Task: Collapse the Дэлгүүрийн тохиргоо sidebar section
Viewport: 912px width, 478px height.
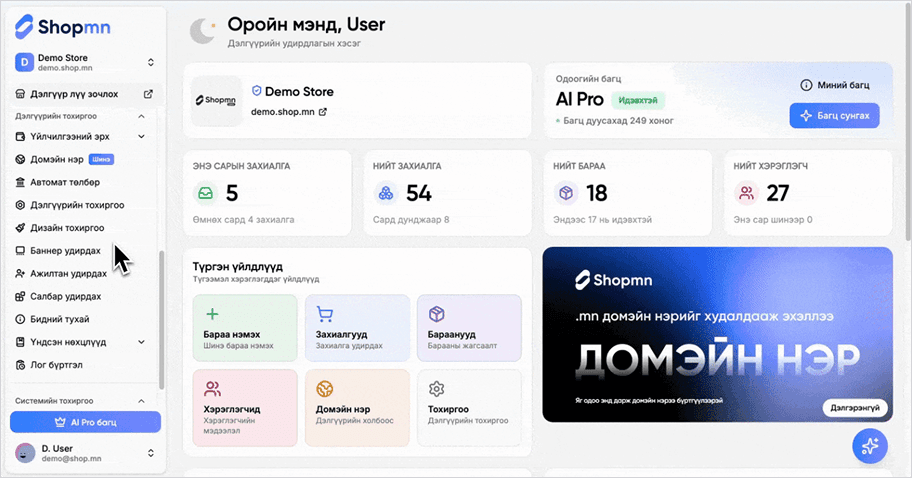Action: [141, 116]
